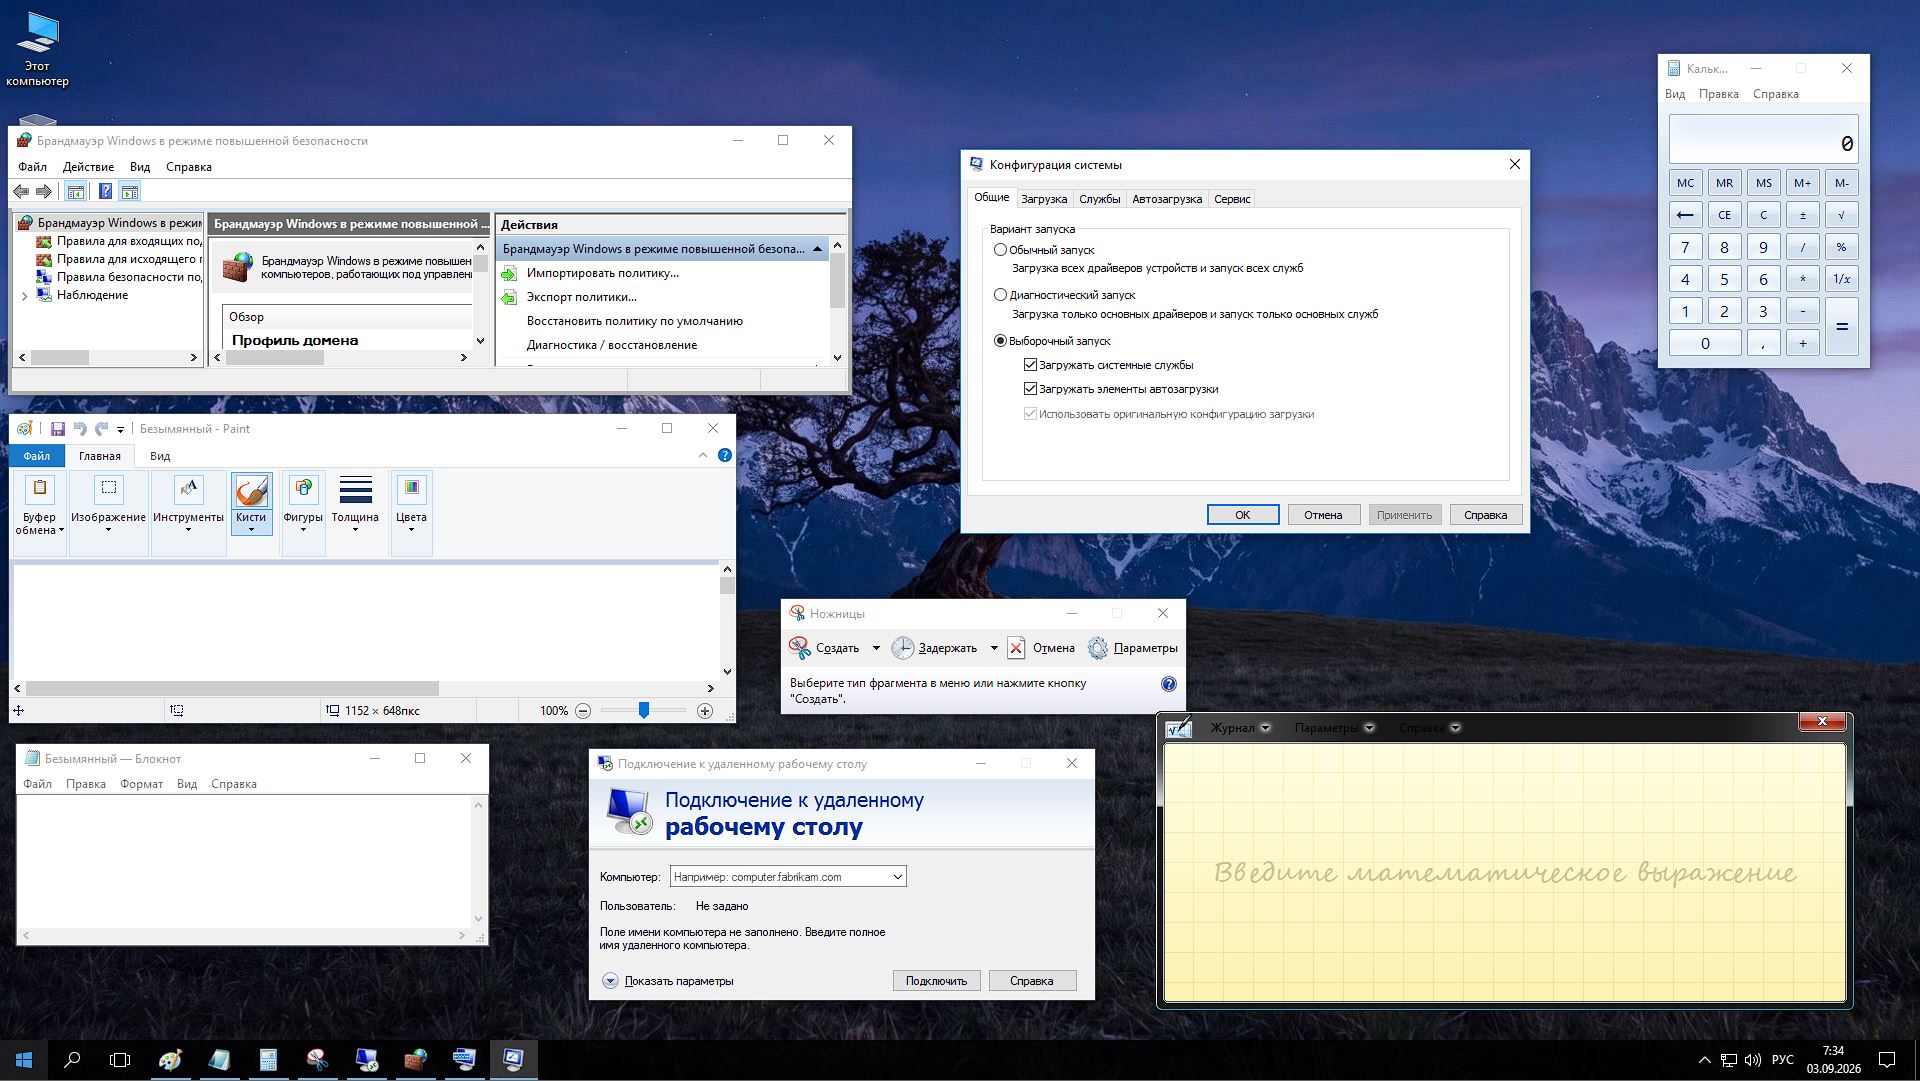
Task: Click zoom in plus button in Paint
Action: click(x=705, y=711)
